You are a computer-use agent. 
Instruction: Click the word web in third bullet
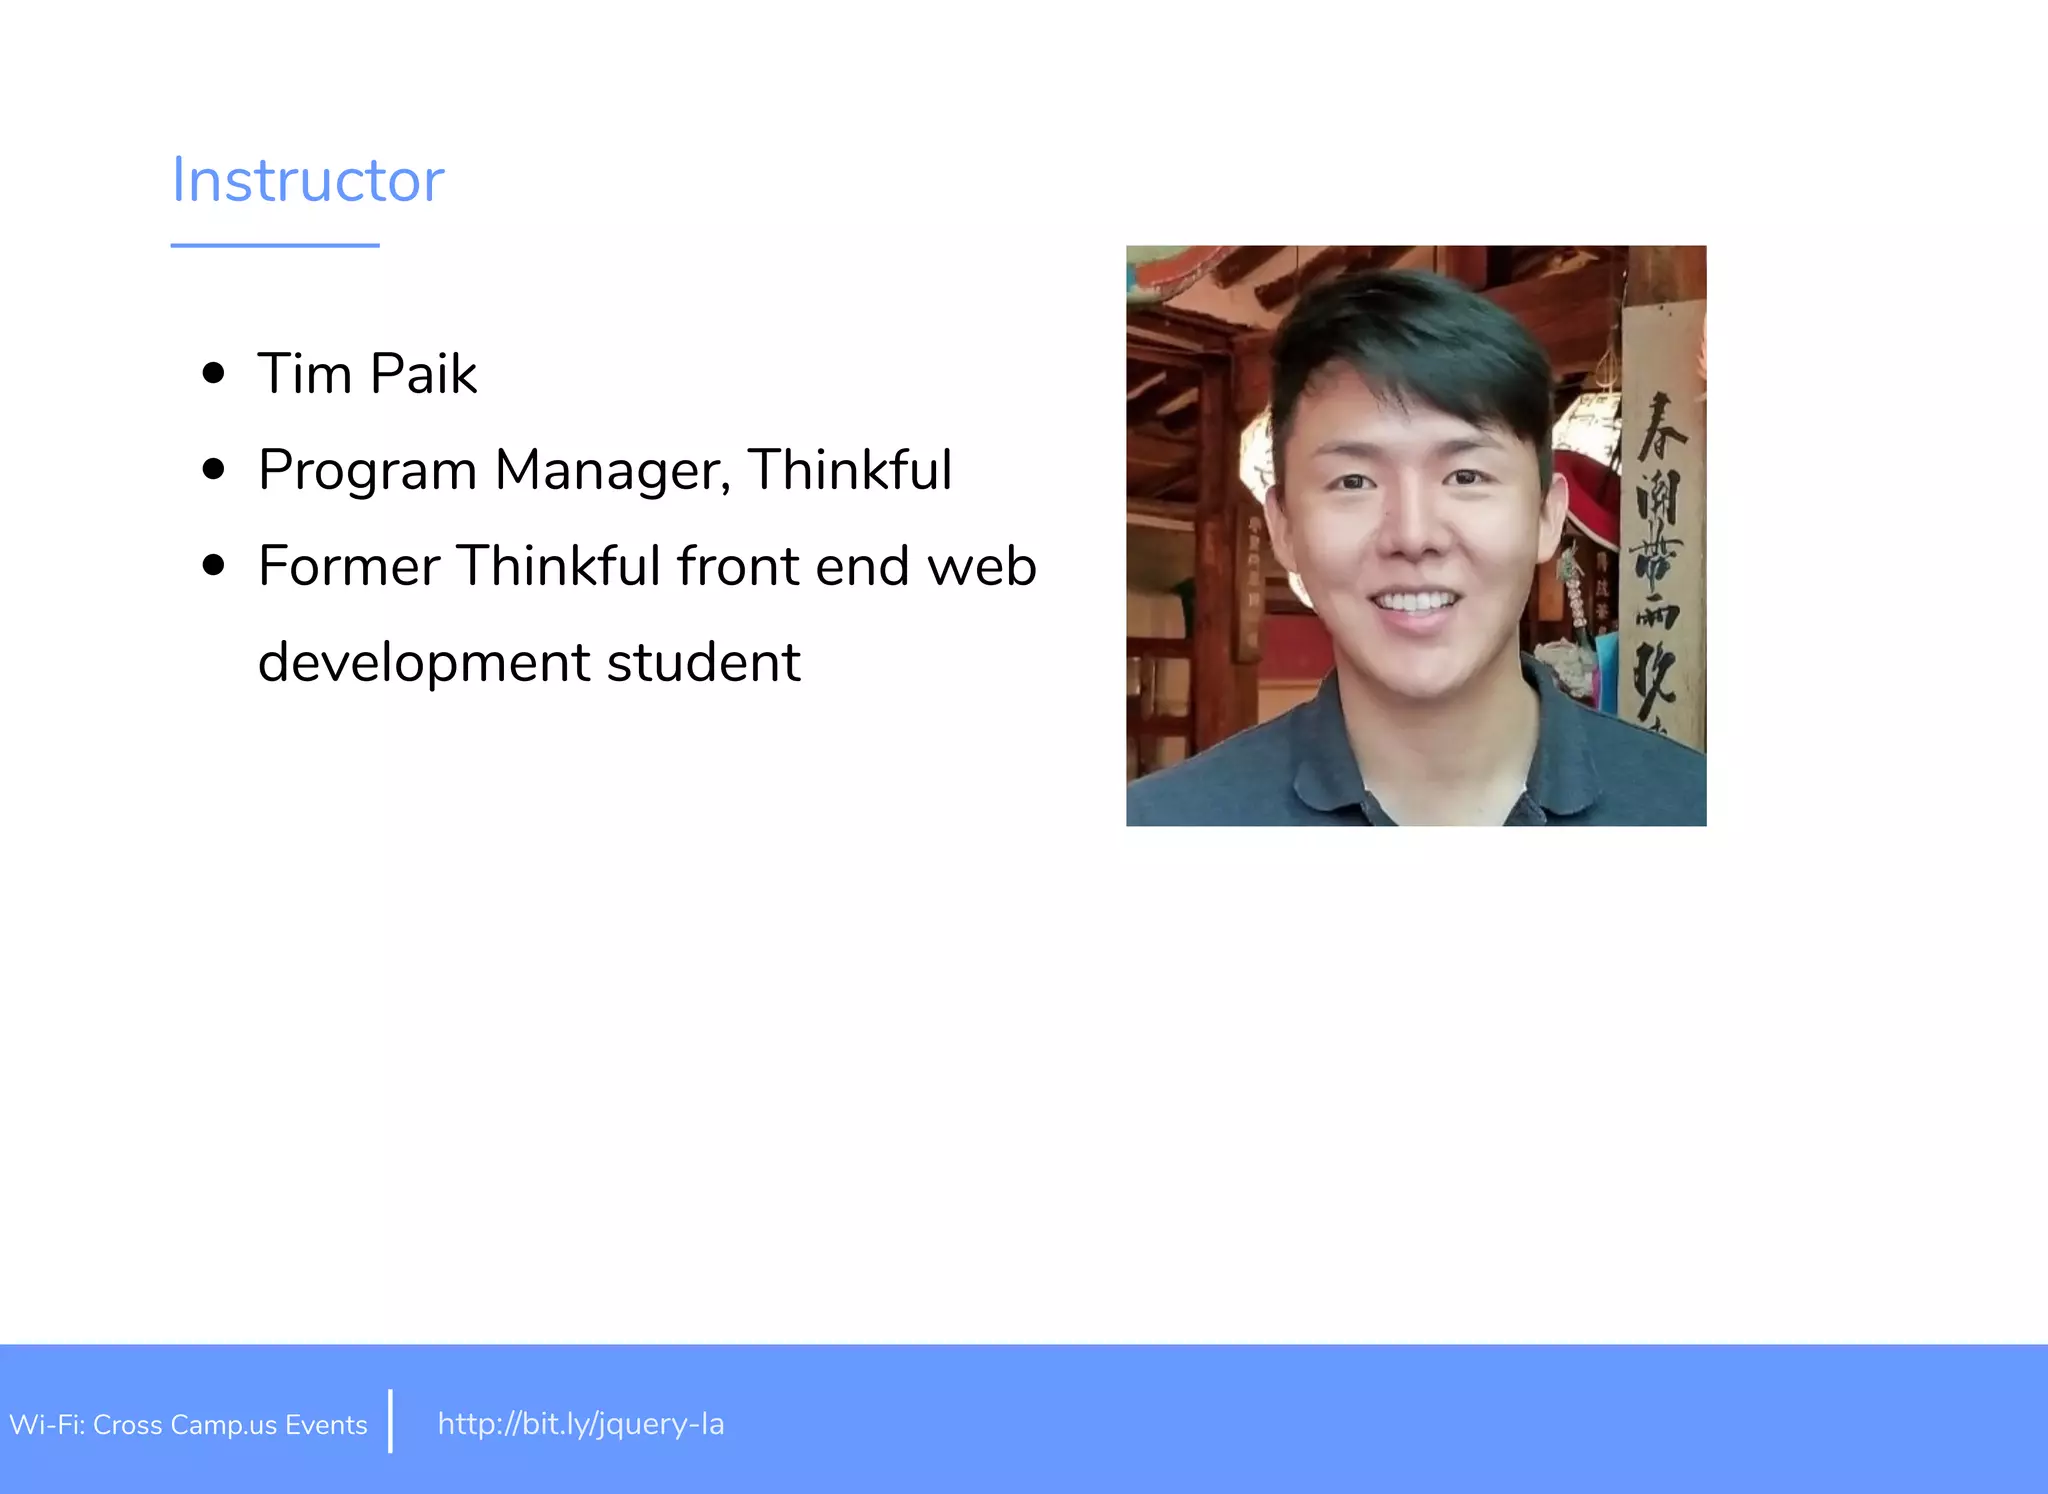[981, 566]
